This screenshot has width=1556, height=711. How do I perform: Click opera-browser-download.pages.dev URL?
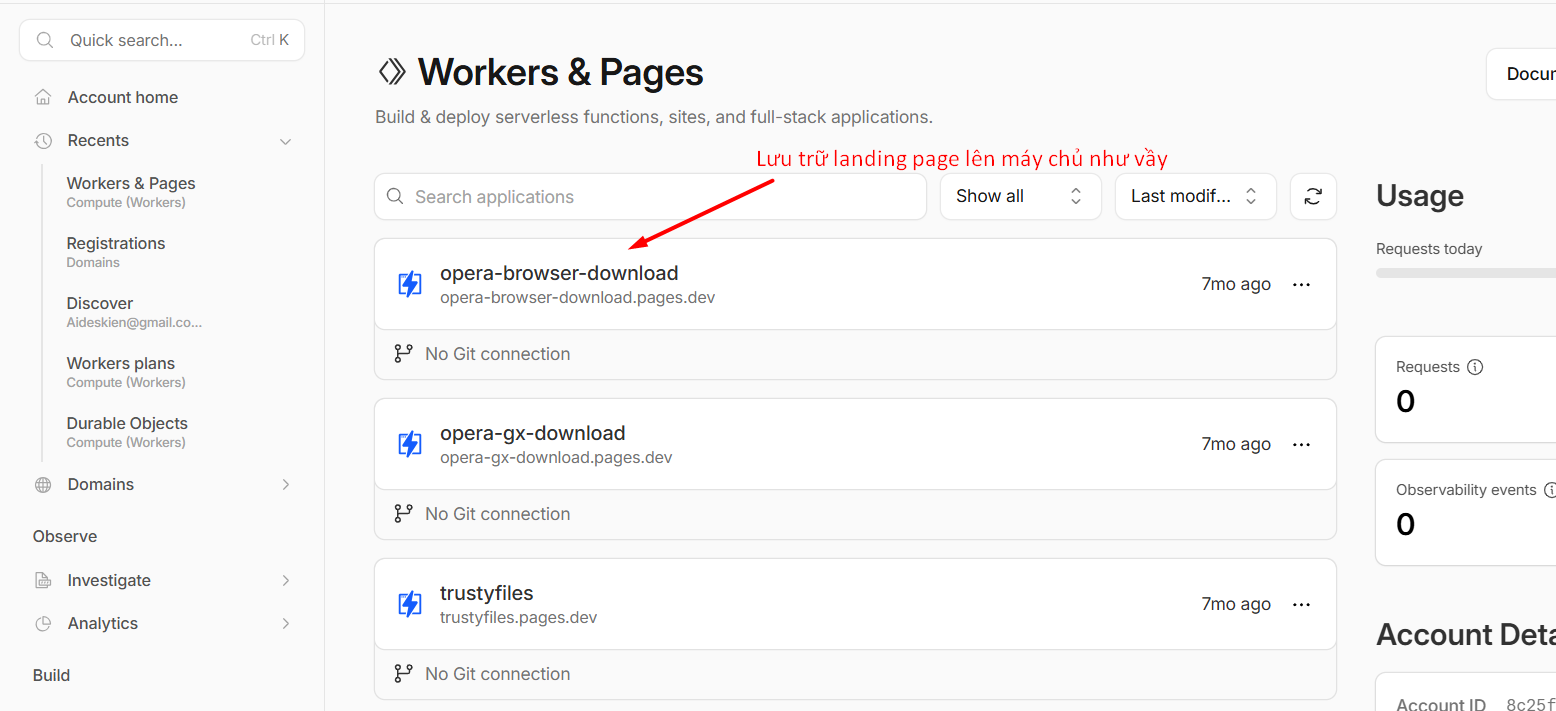pyautogui.click(x=577, y=298)
